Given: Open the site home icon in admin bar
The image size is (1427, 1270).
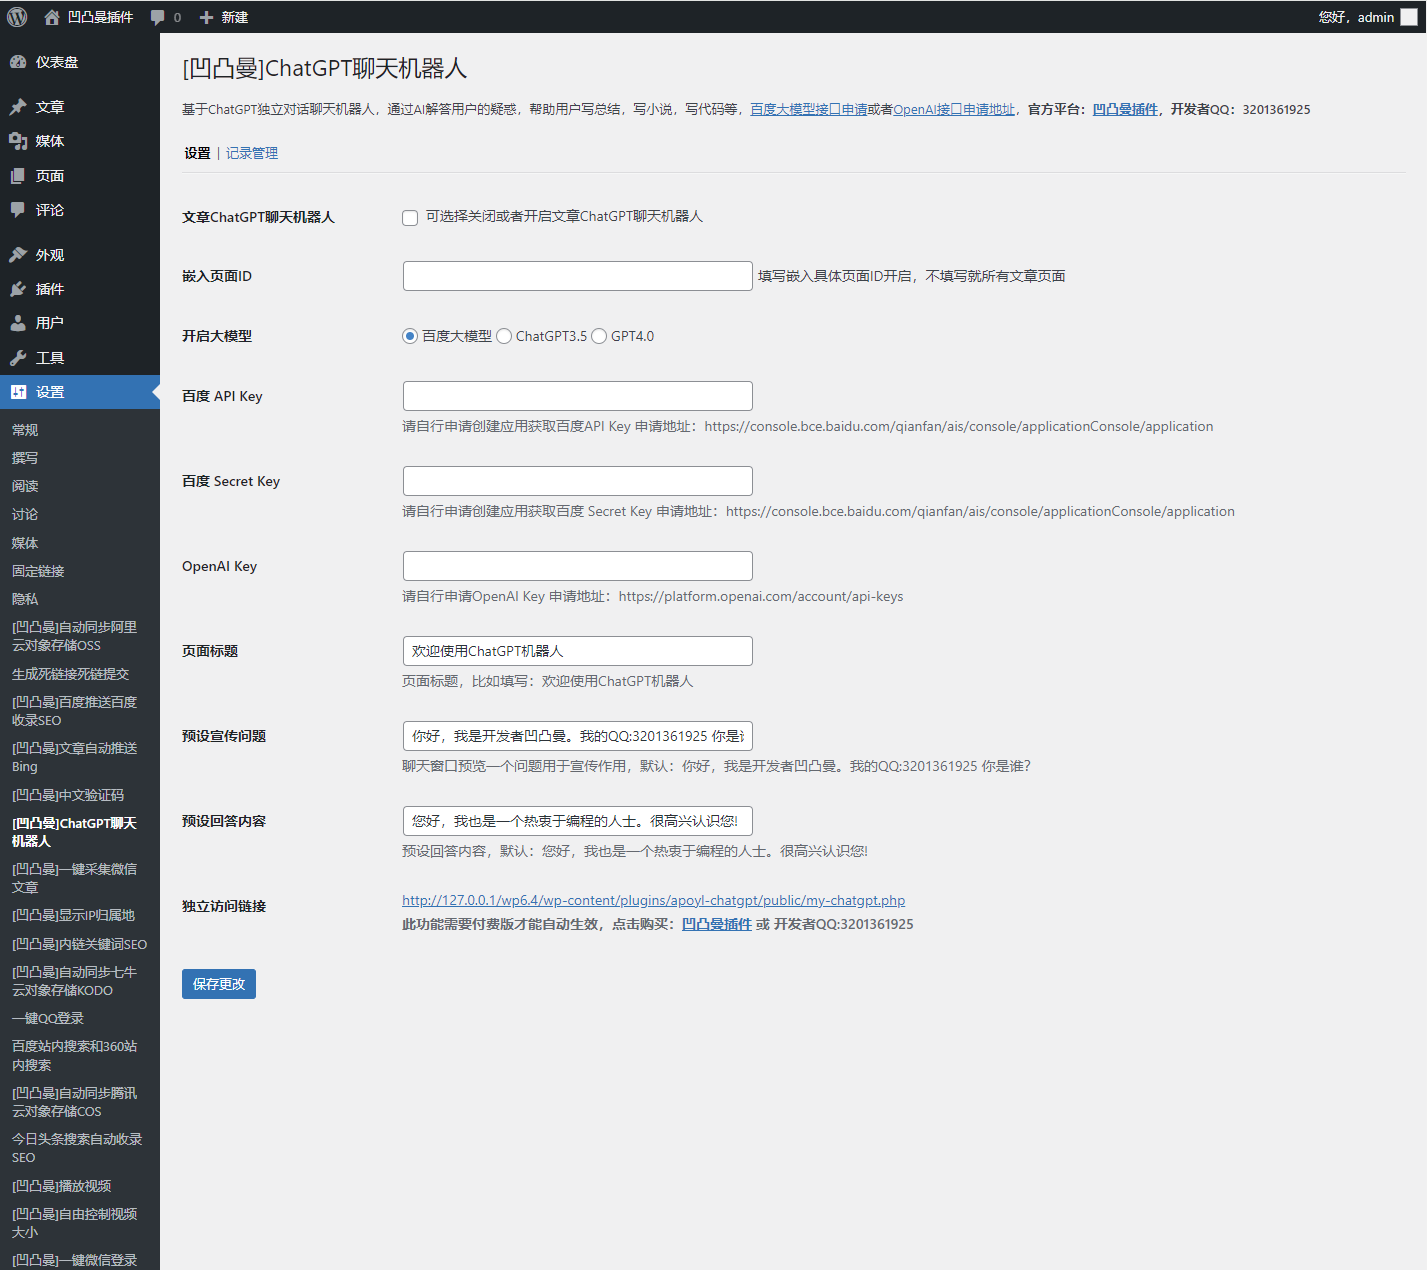Looking at the screenshot, I should pyautogui.click(x=52, y=17).
